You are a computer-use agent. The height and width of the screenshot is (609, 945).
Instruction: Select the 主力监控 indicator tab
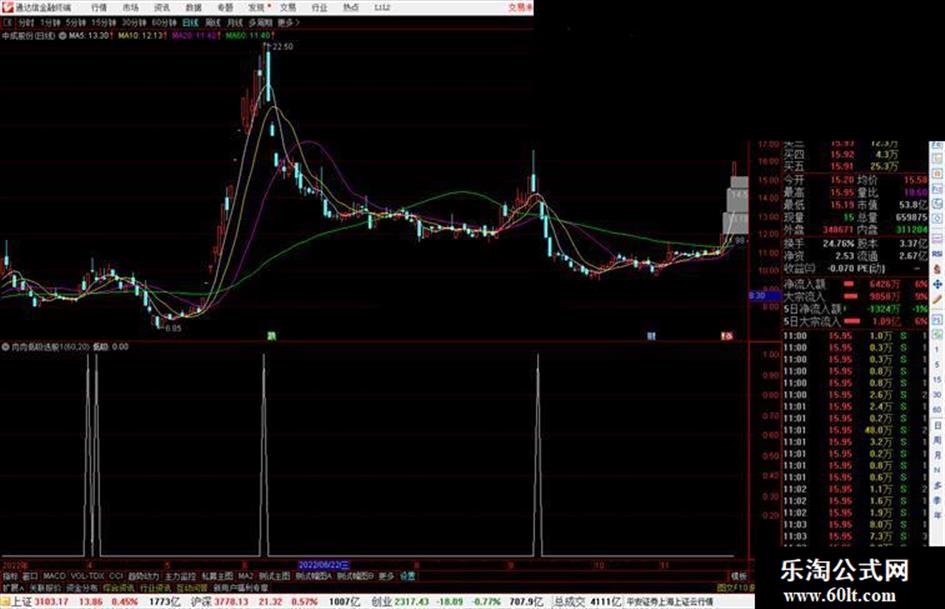tap(181, 576)
